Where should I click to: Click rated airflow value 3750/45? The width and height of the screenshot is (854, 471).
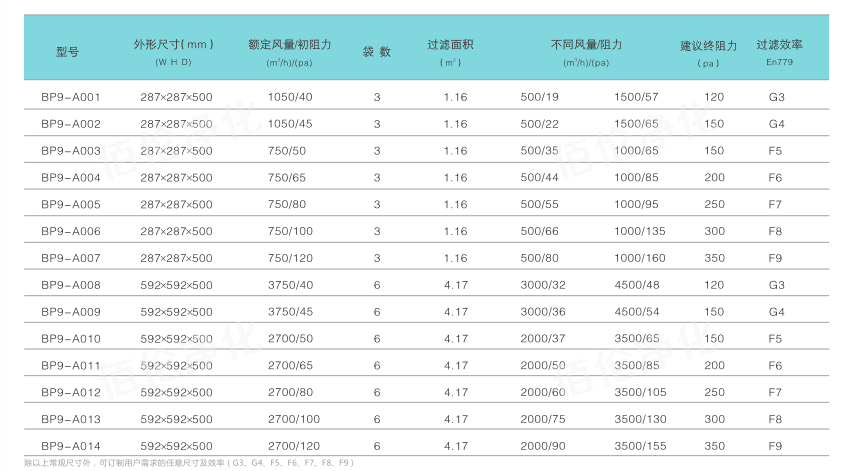click(x=290, y=311)
